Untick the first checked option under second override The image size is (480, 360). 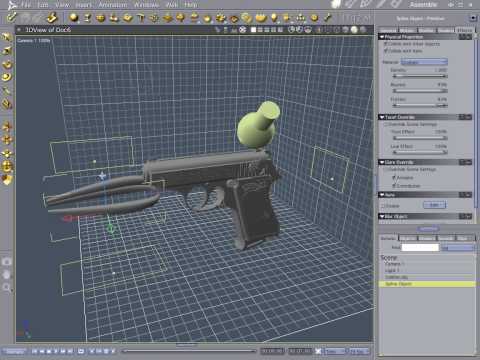(x=394, y=178)
